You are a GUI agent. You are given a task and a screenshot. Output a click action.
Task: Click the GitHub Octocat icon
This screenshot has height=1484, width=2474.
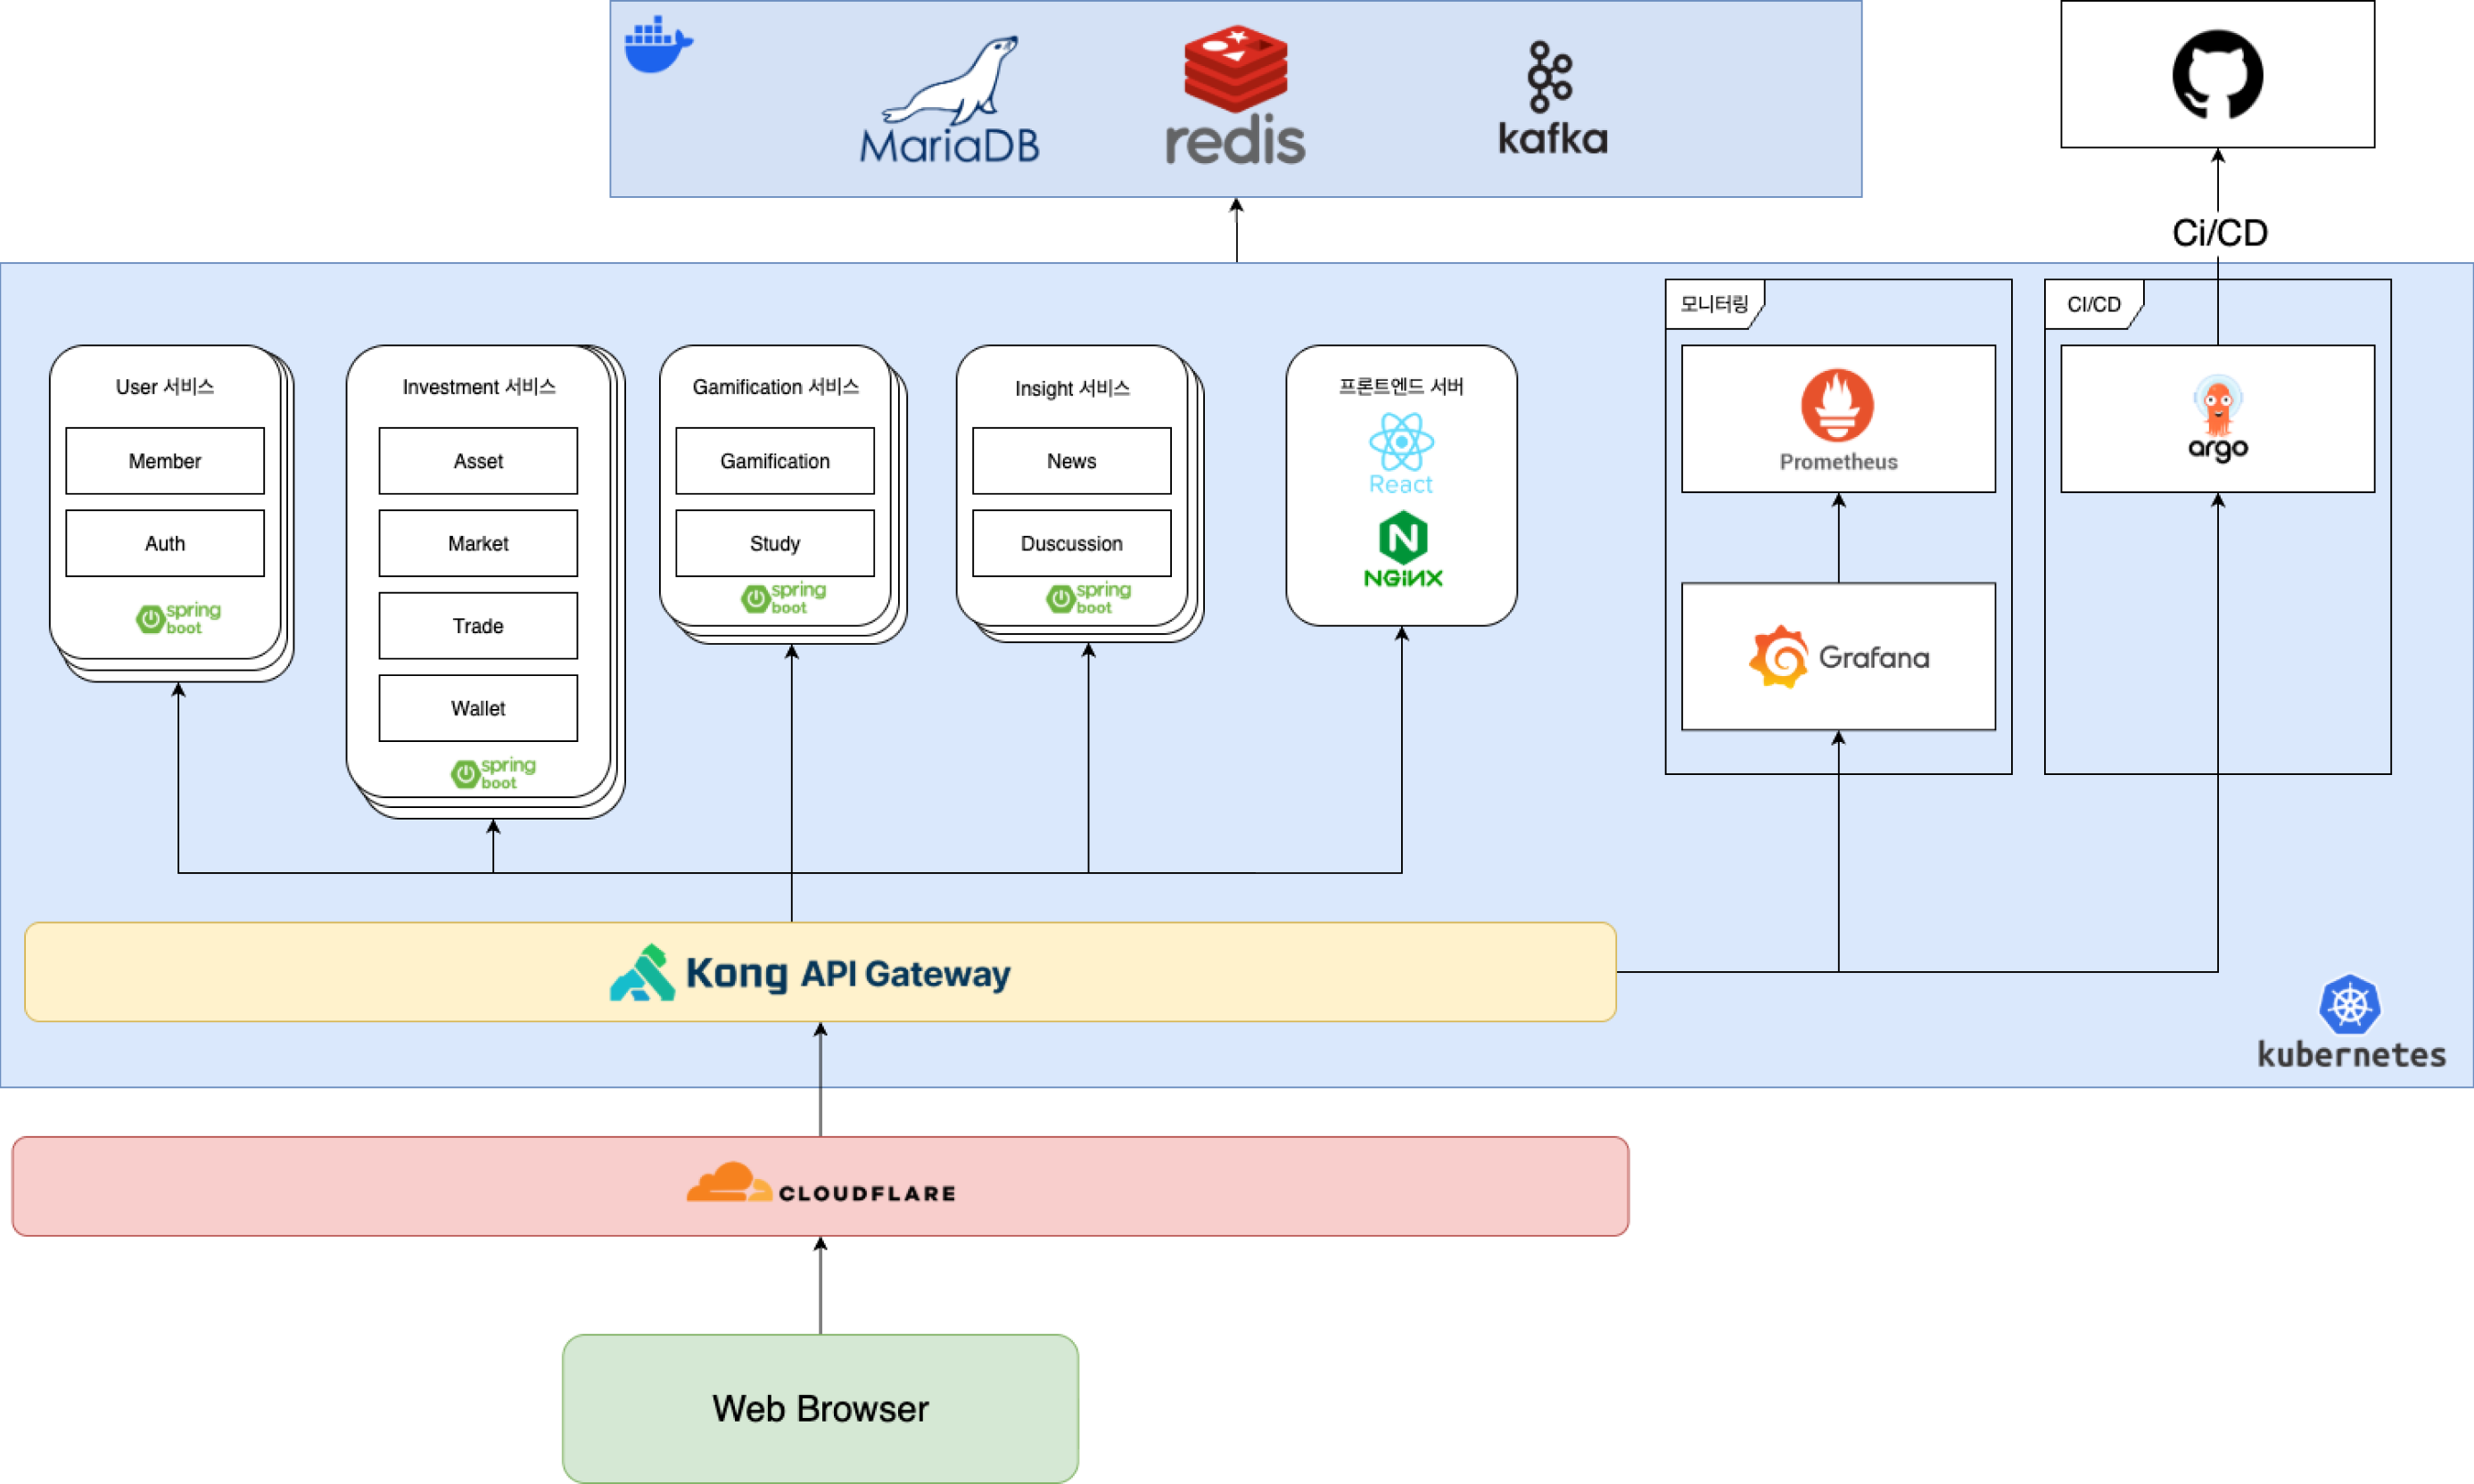(x=2217, y=75)
